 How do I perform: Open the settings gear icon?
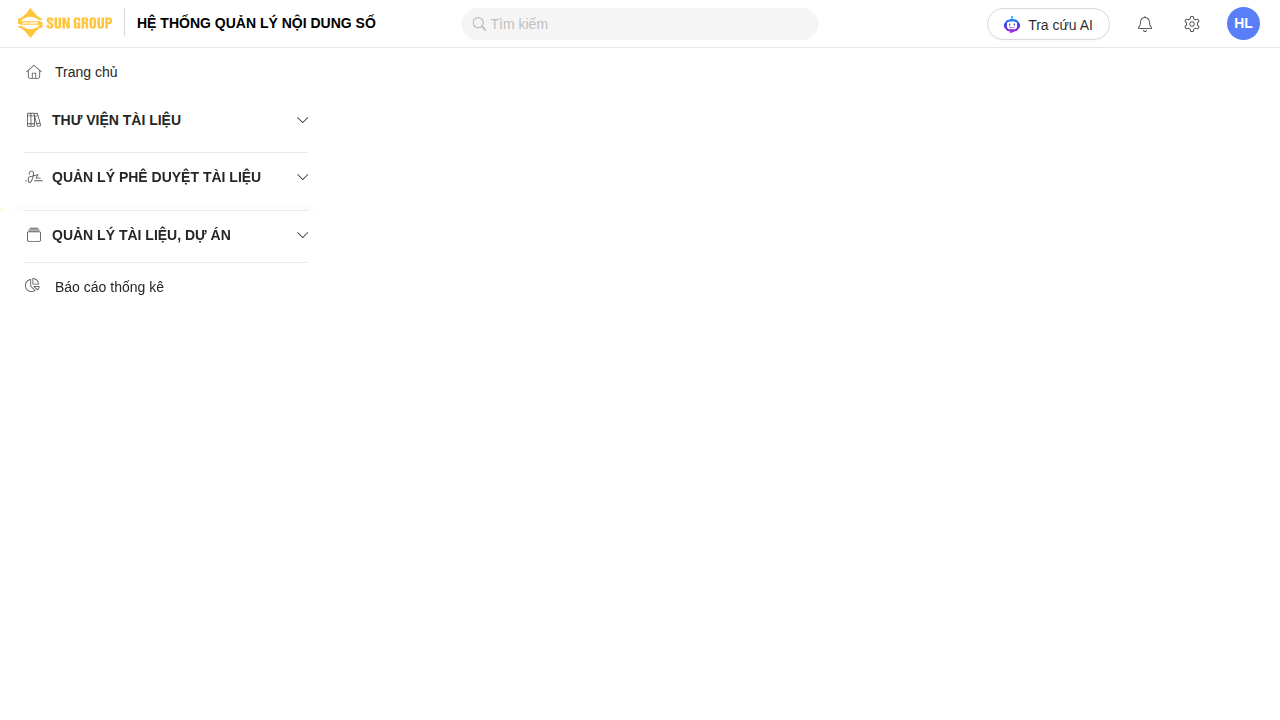[1192, 24]
